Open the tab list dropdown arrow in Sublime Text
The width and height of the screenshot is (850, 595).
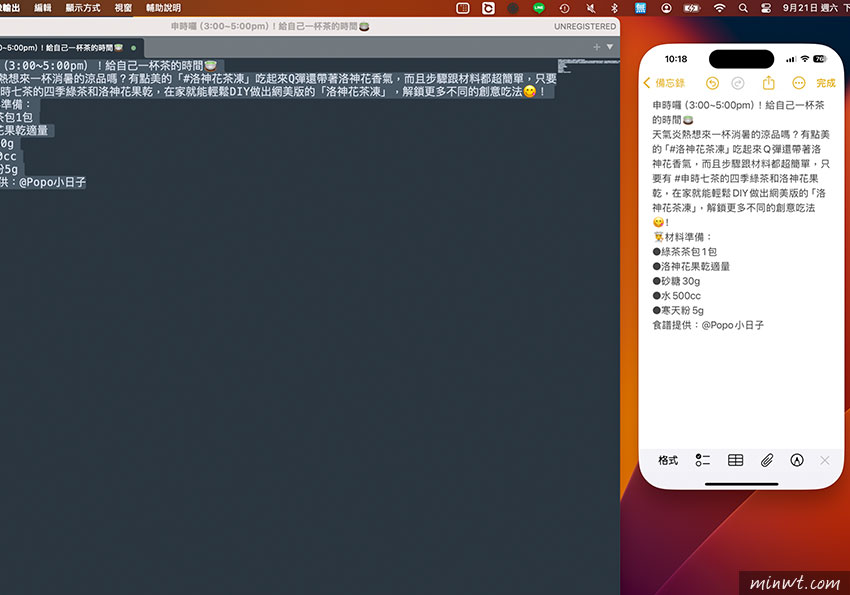(x=610, y=47)
